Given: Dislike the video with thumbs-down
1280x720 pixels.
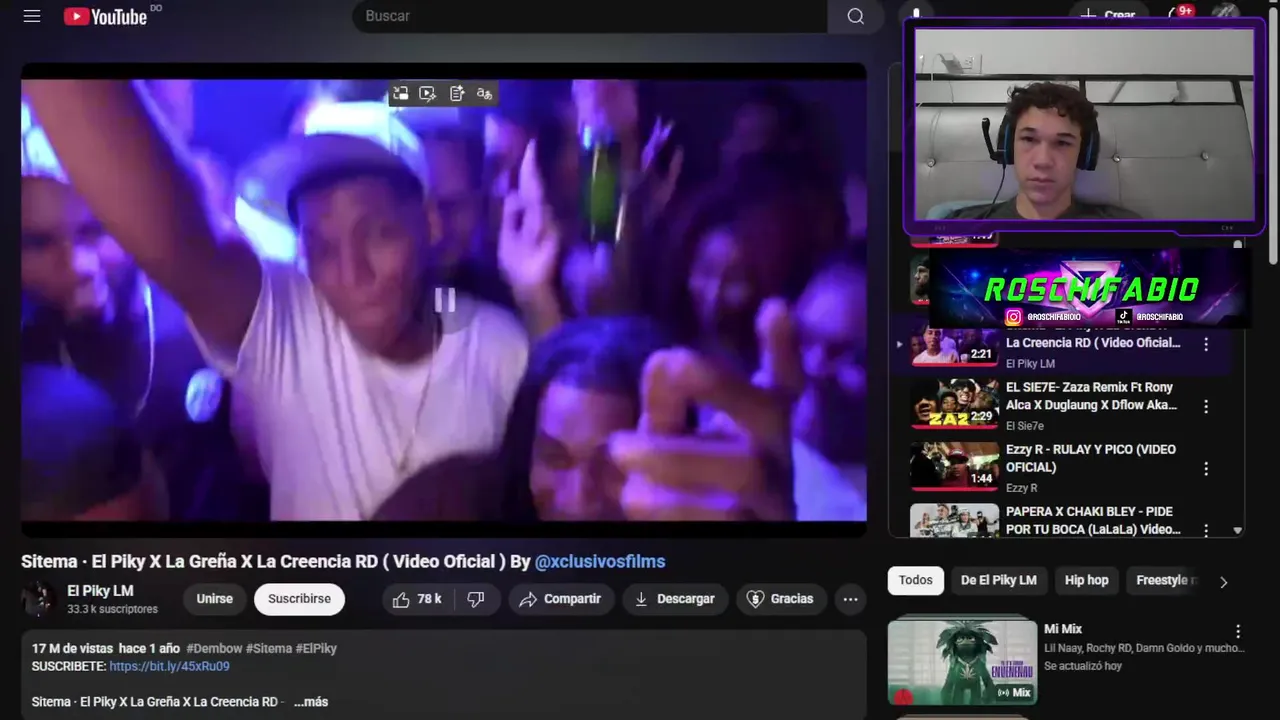Looking at the screenshot, I should coord(476,599).
